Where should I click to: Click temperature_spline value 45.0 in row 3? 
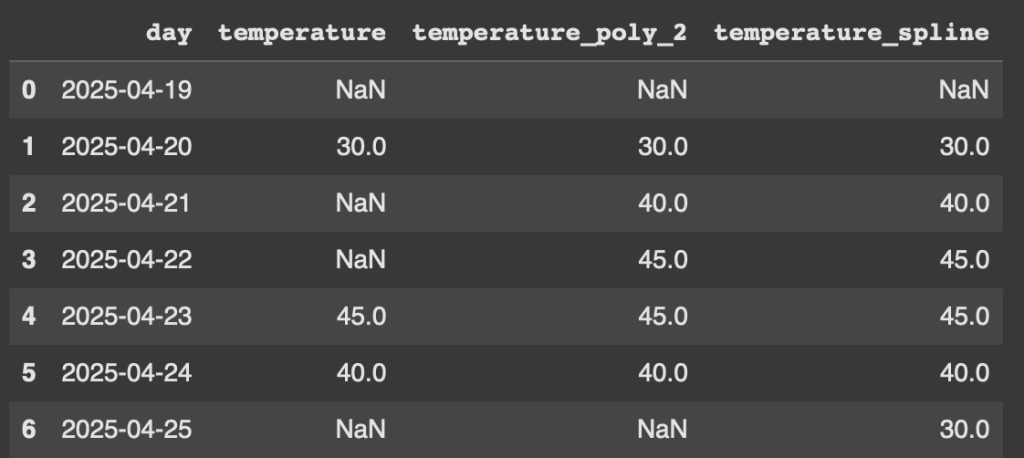tap(965, 259)
